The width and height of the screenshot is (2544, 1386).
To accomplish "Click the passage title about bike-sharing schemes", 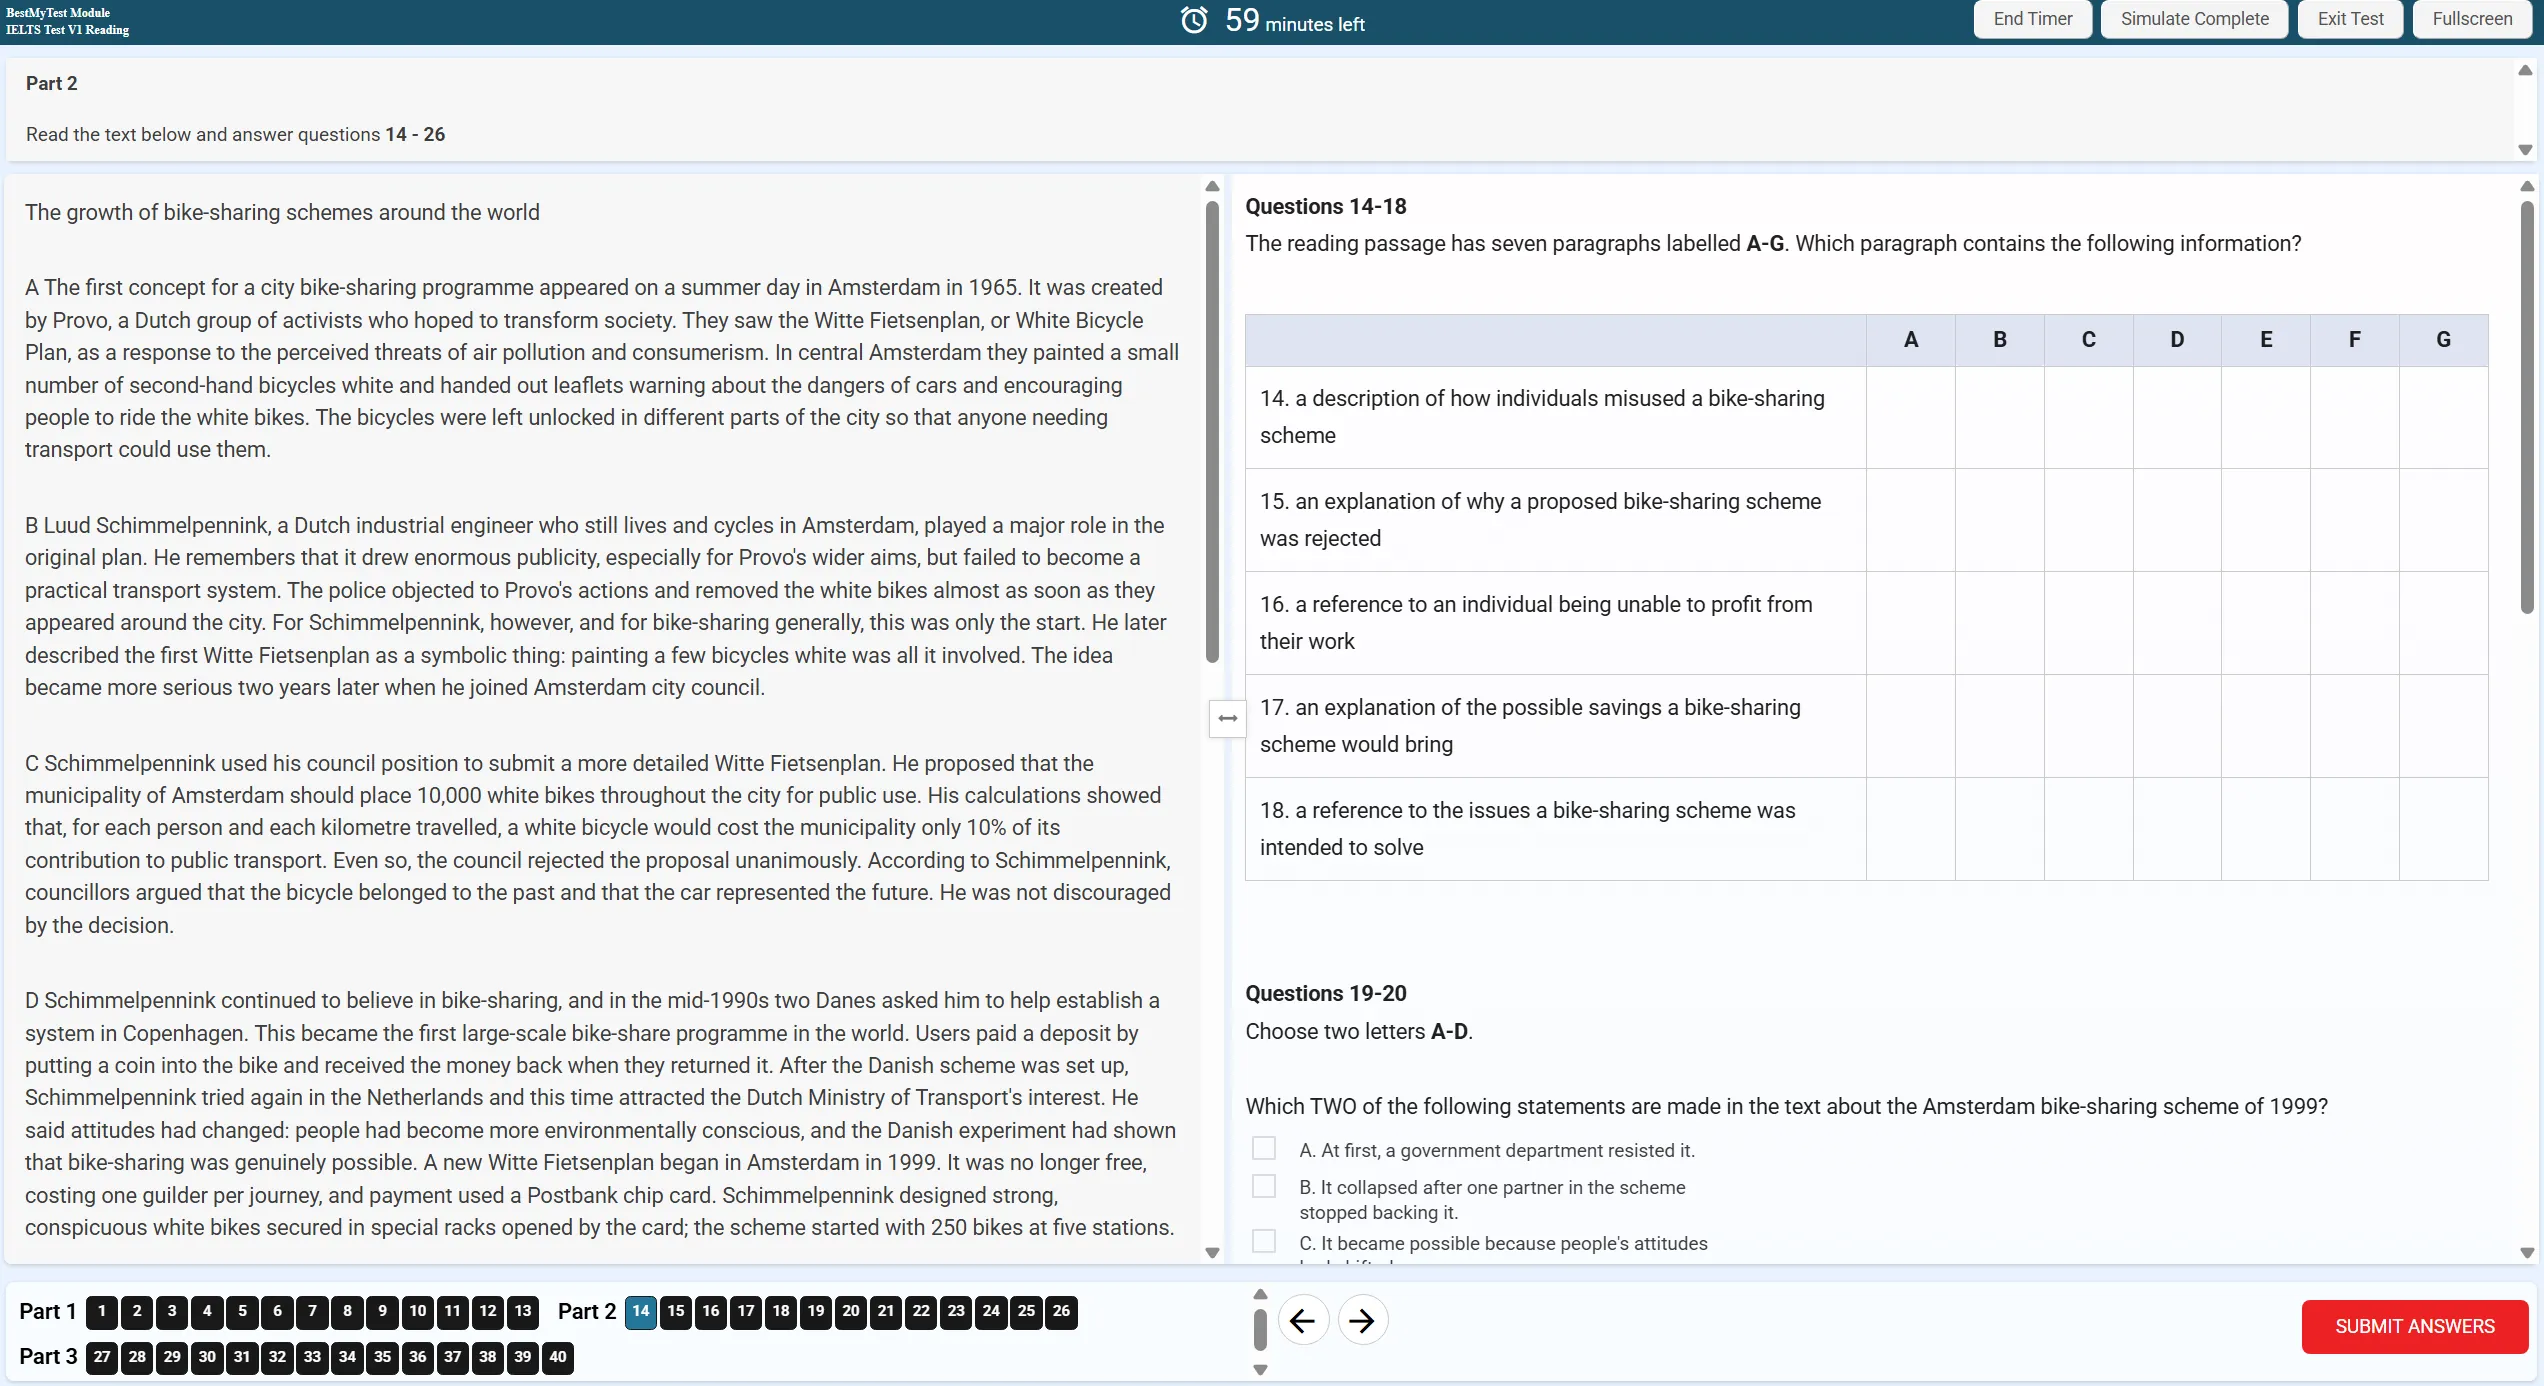I will tap(282, 212).
